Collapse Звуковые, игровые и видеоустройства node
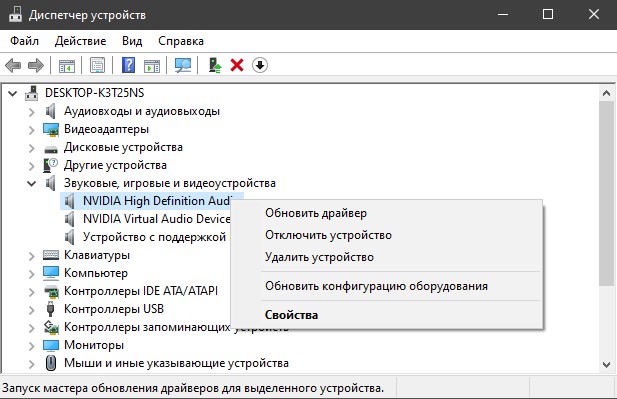The image size is (617, 399). point(31,183)
